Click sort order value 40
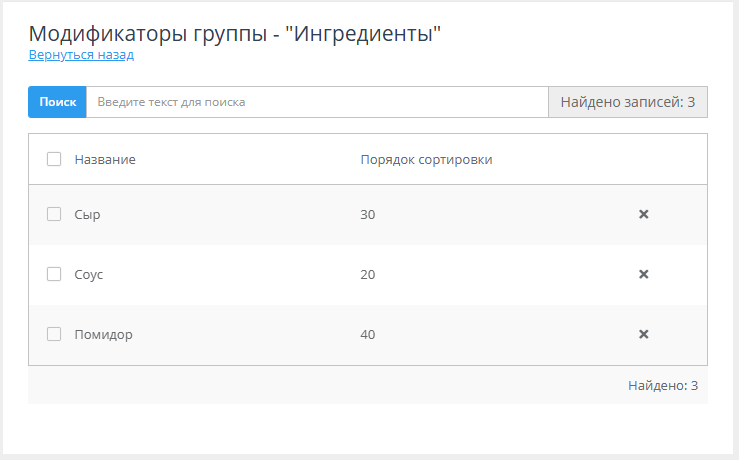This screenshot has width=739, height=460. (x=368, y=334)
